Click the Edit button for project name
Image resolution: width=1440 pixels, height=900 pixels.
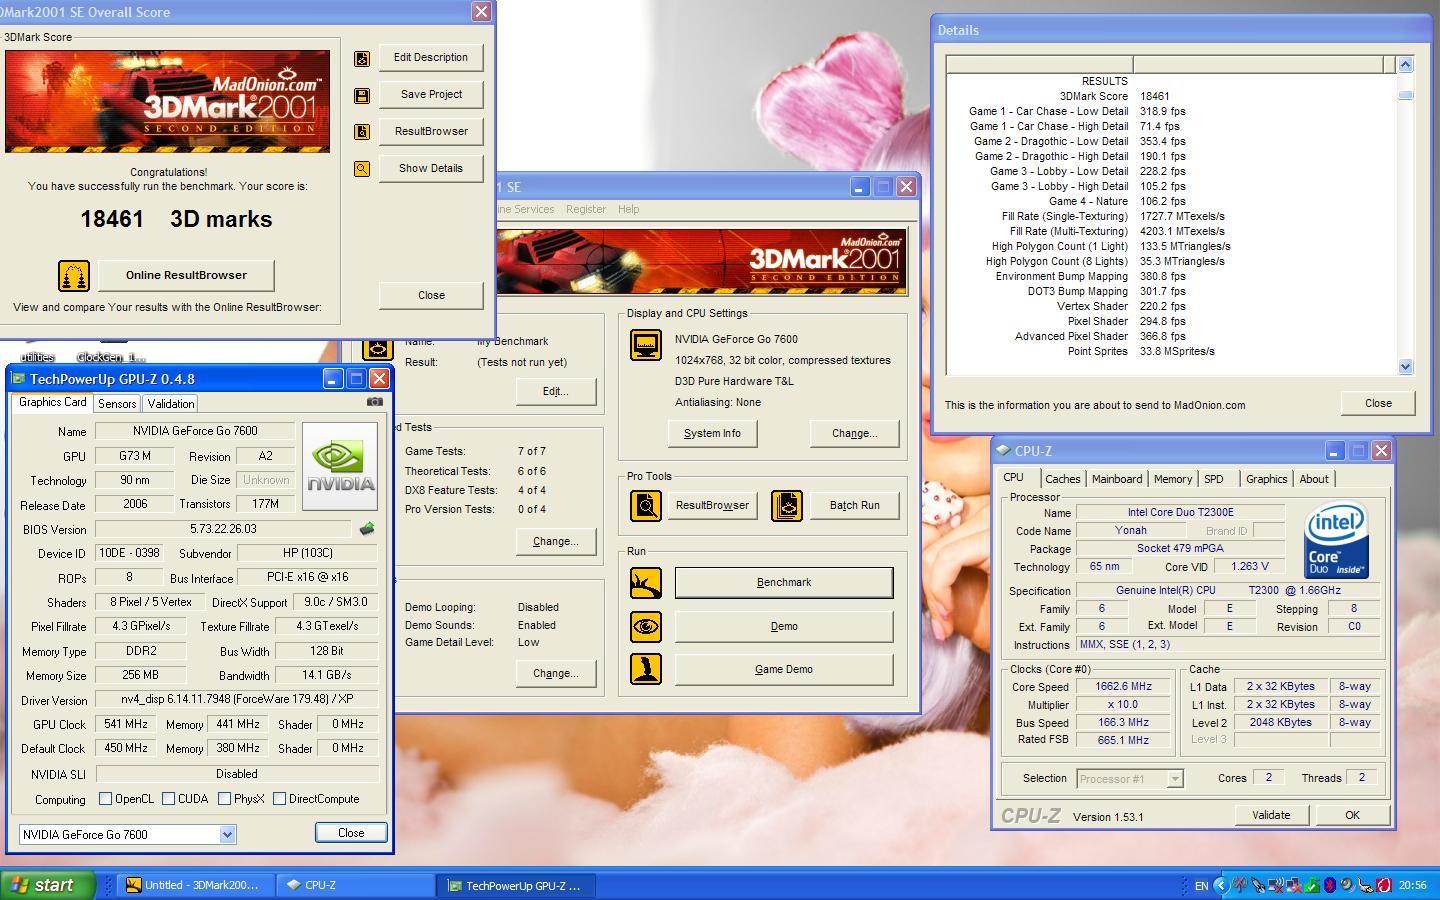tap(556, 392)
